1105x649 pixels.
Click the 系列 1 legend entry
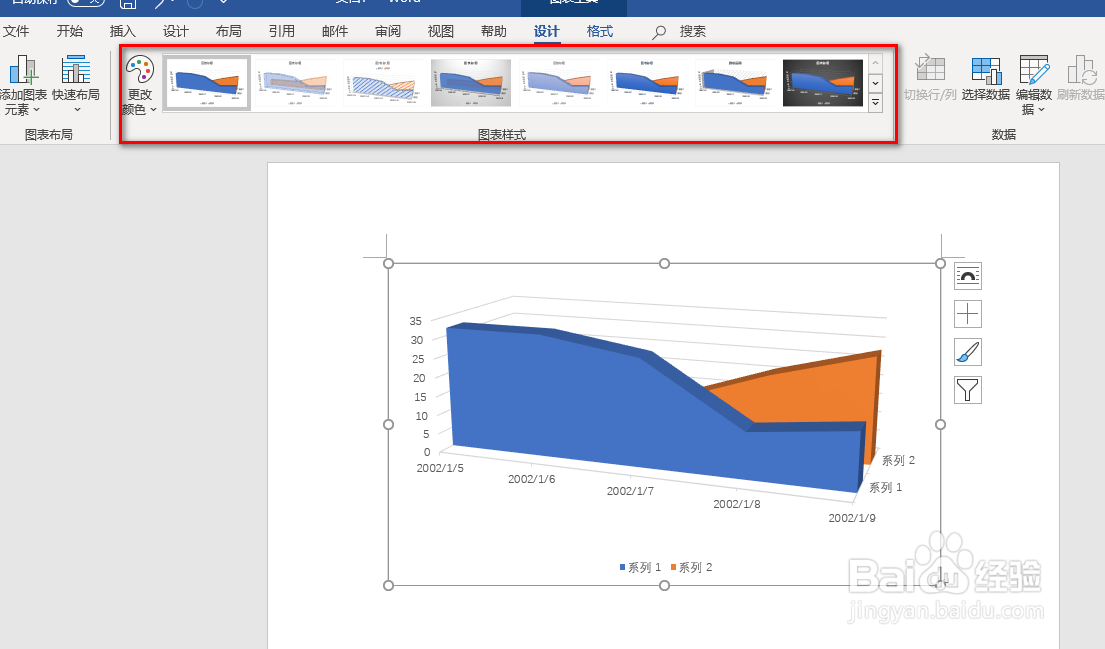pyautogui.click(x=640, y=567)
